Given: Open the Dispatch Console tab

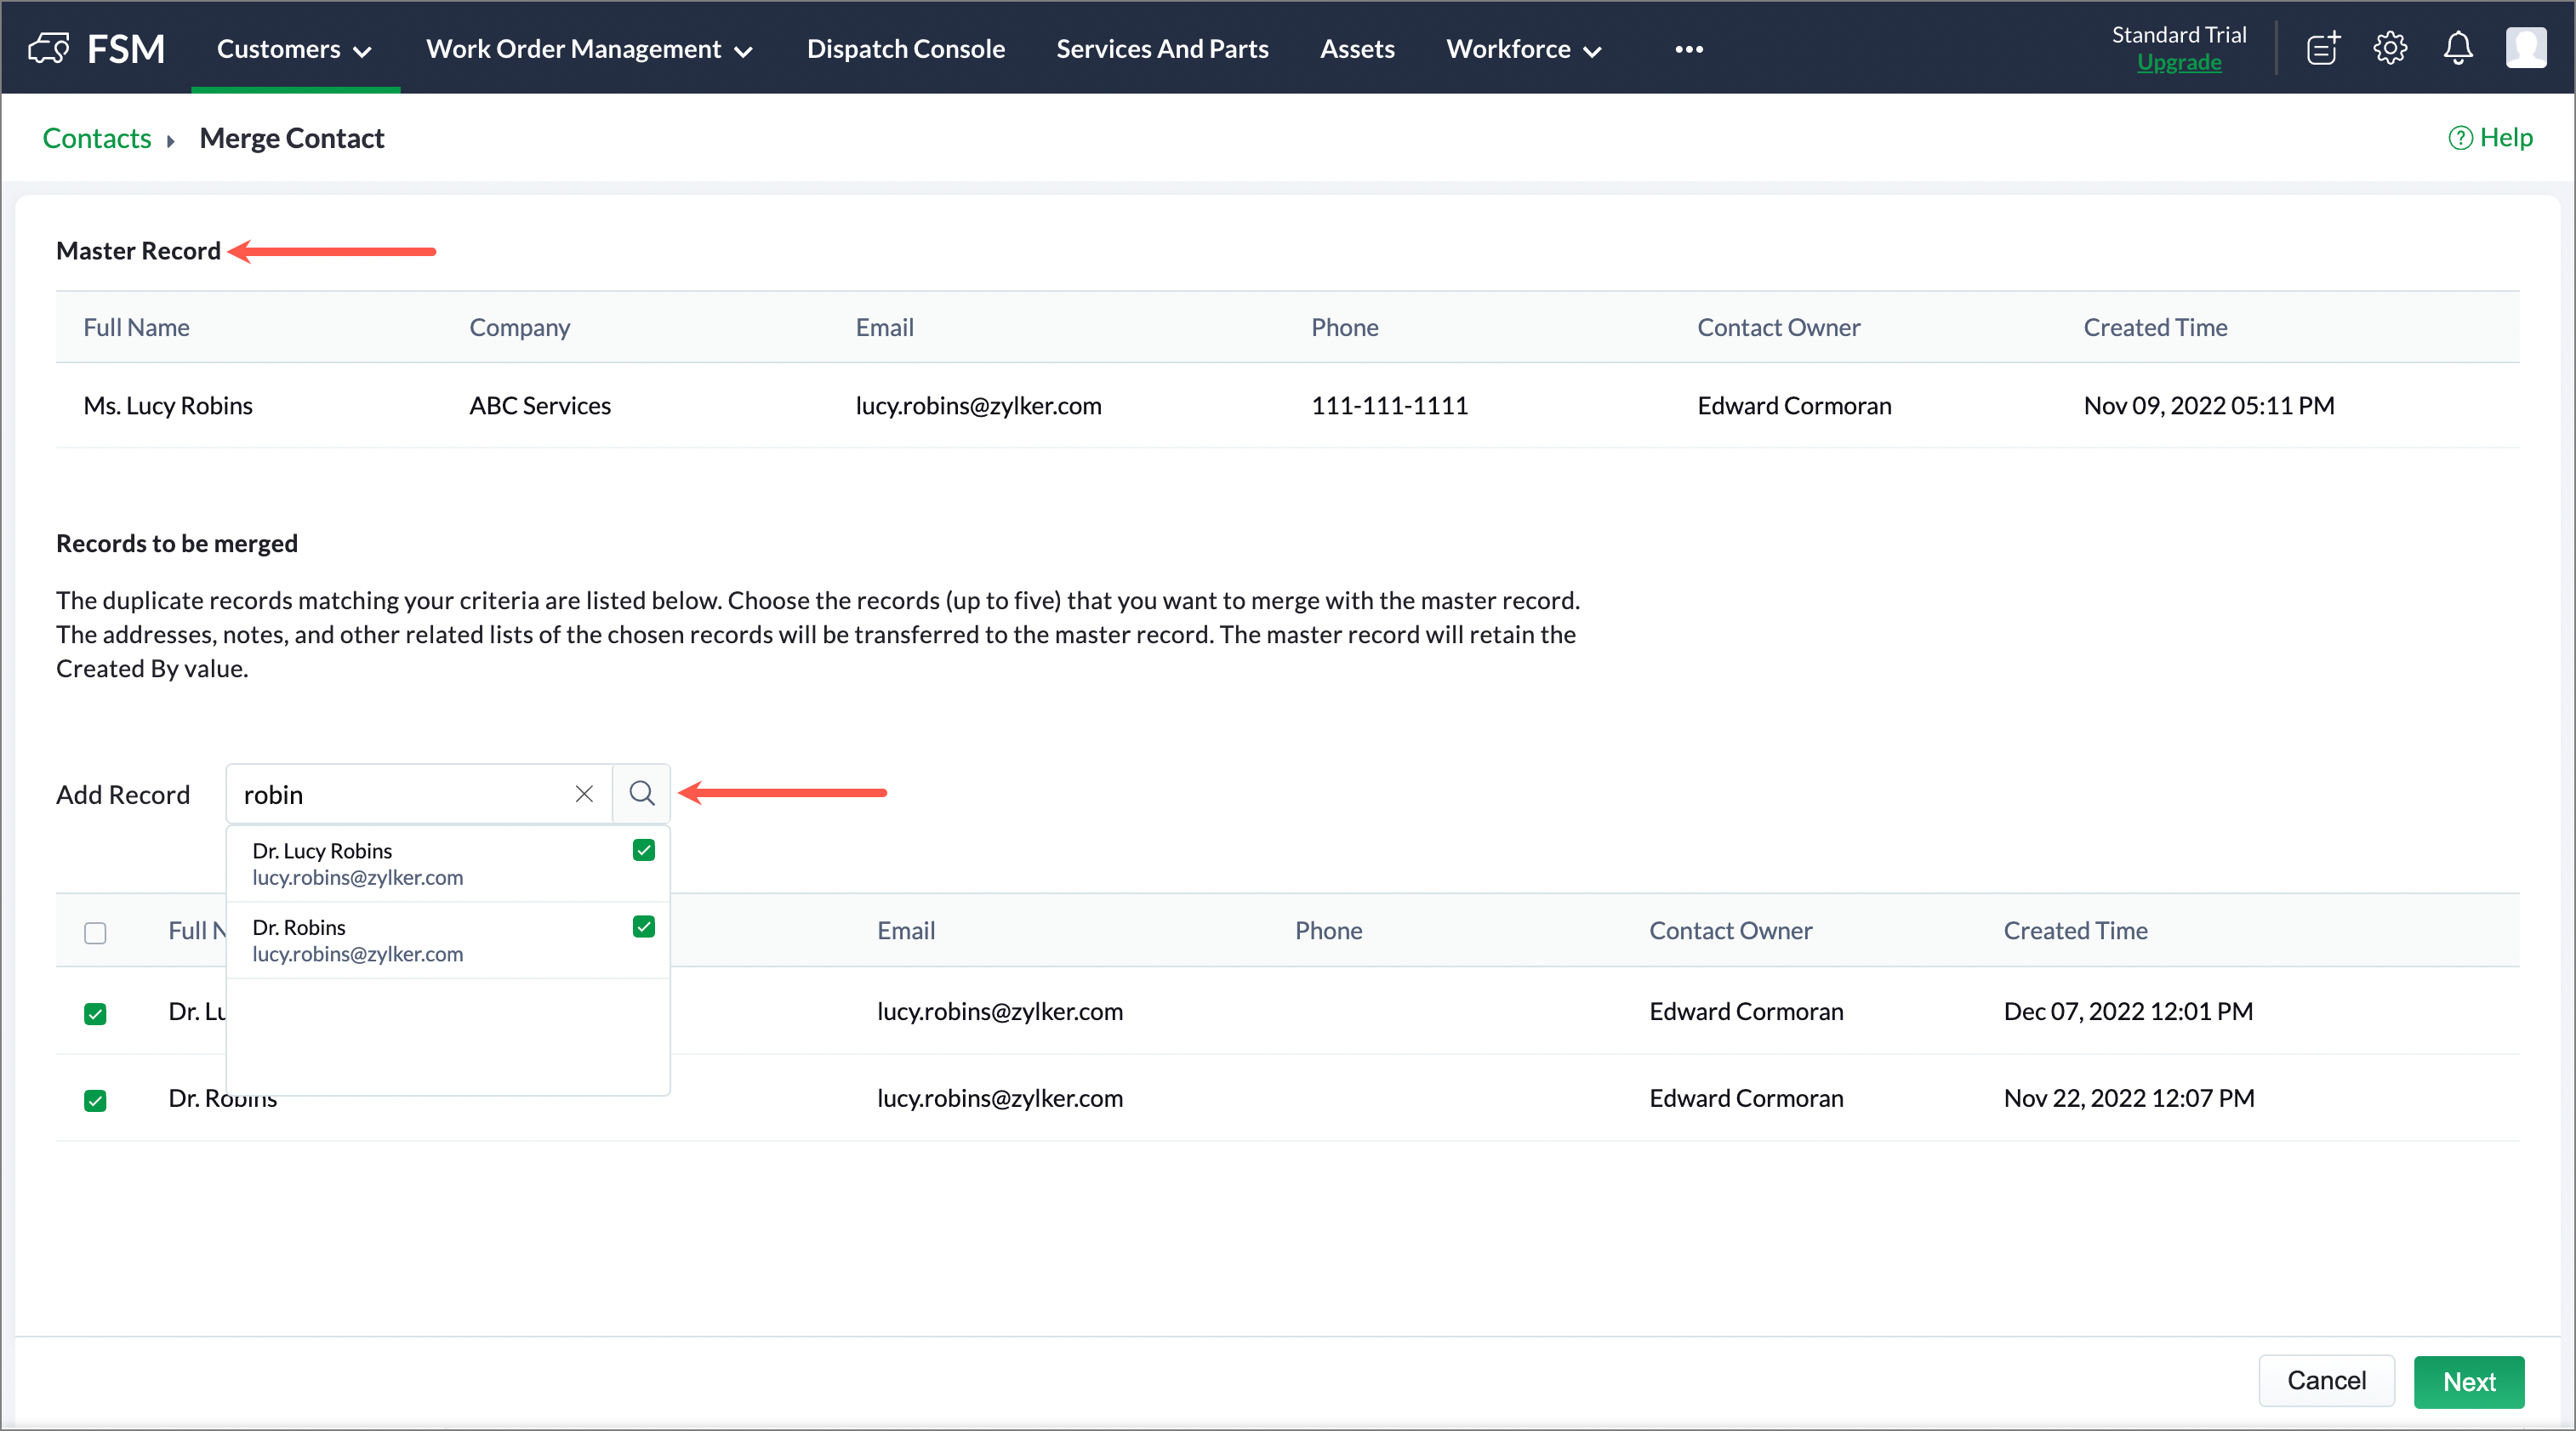Looking at the screenshot, I should [x=905, y=49].
